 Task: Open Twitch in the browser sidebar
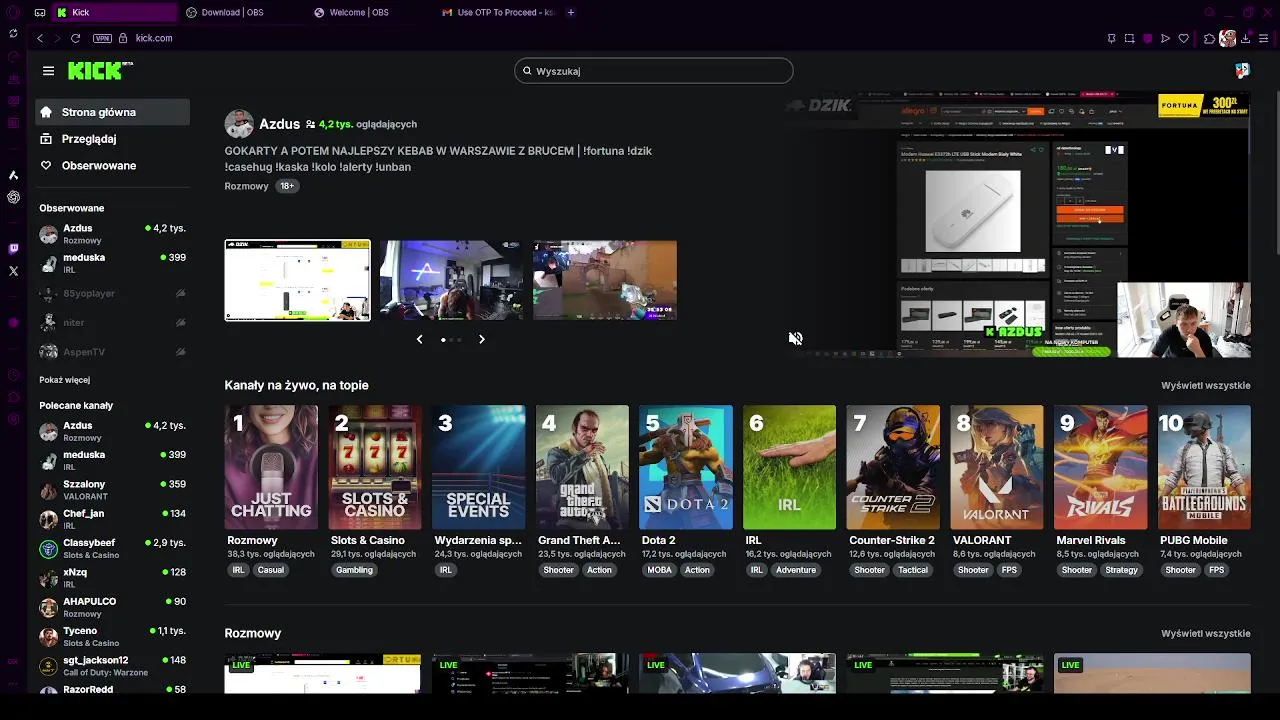[13, 249]
